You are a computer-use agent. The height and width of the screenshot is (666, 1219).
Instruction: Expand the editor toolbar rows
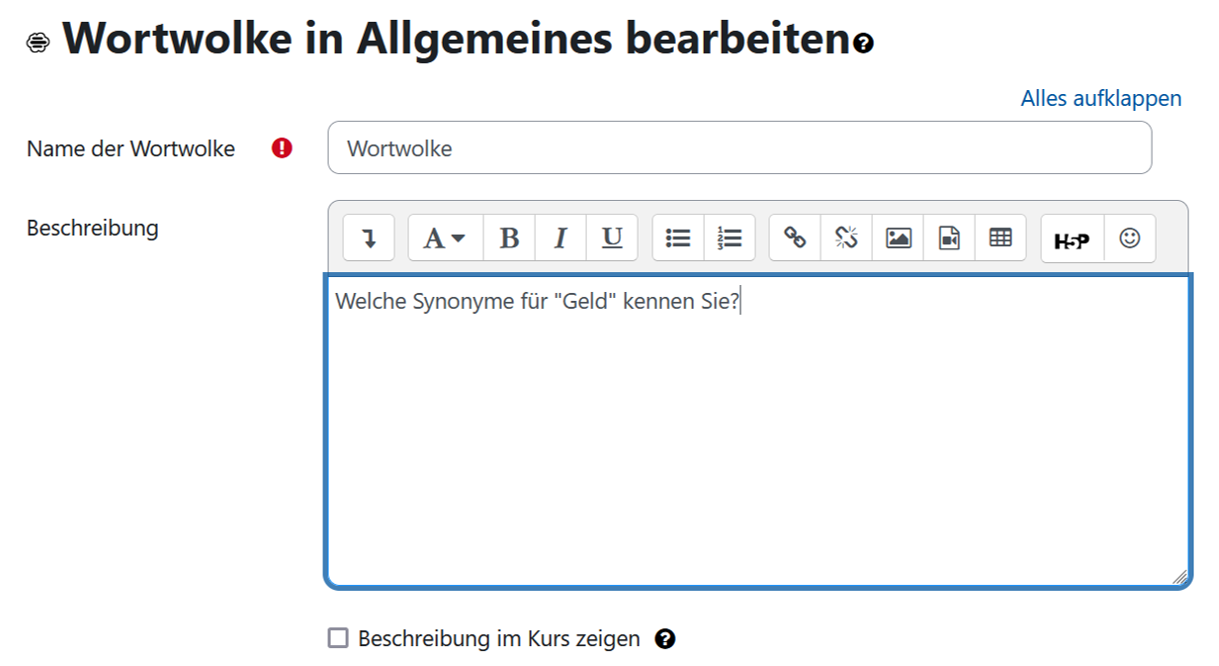(368, 237)
